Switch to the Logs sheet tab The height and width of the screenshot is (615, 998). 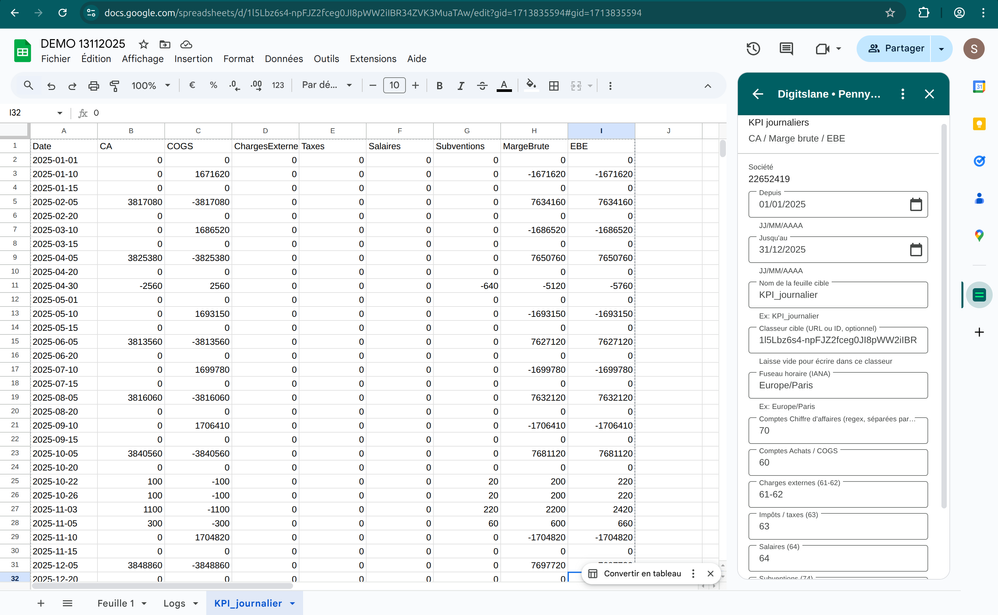[174, 604]
